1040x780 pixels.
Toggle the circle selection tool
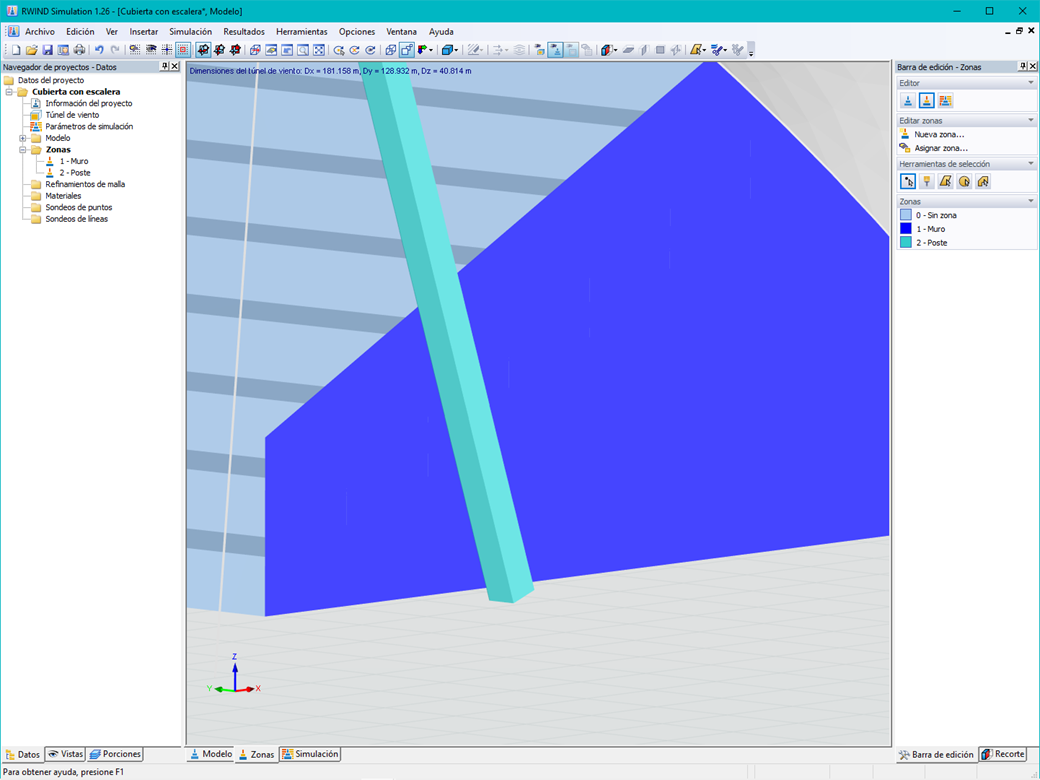(x=961, y=181)
